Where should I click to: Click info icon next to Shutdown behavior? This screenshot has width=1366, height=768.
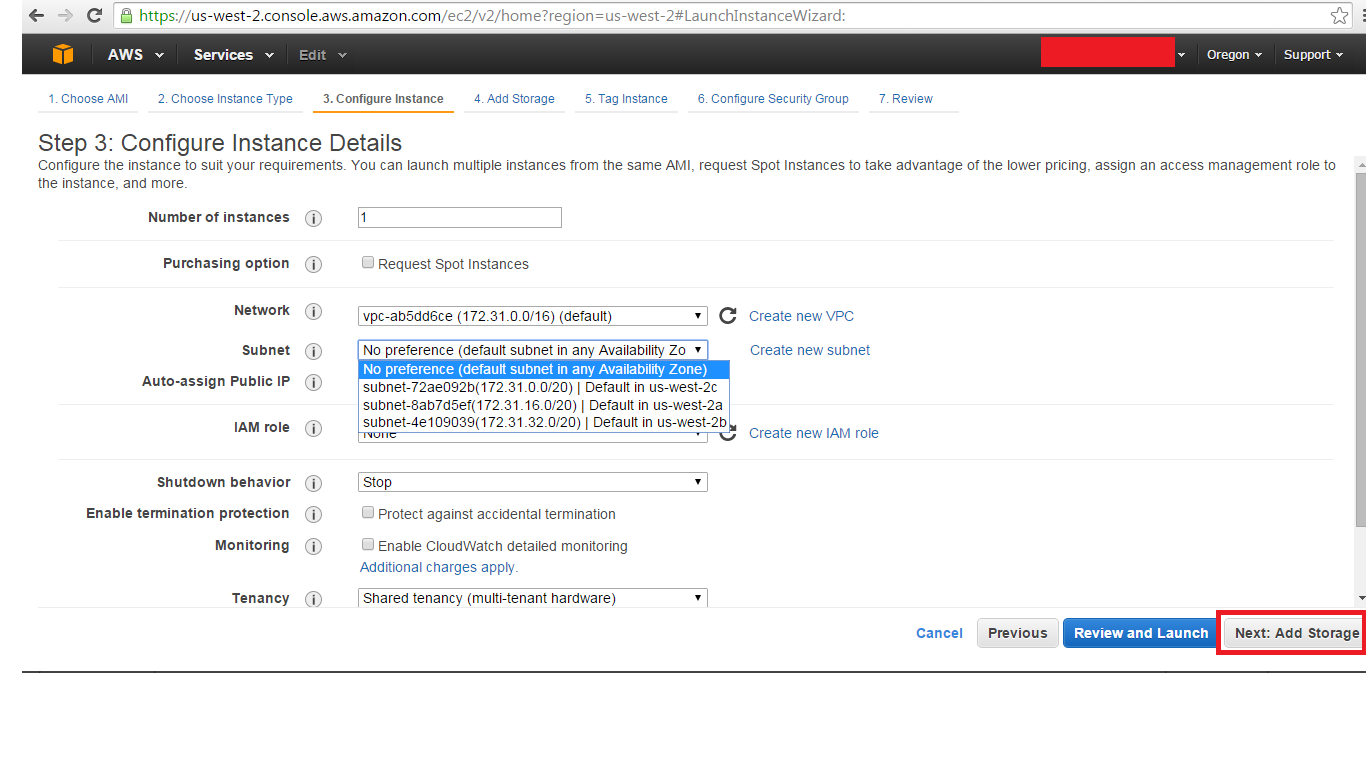313,483
